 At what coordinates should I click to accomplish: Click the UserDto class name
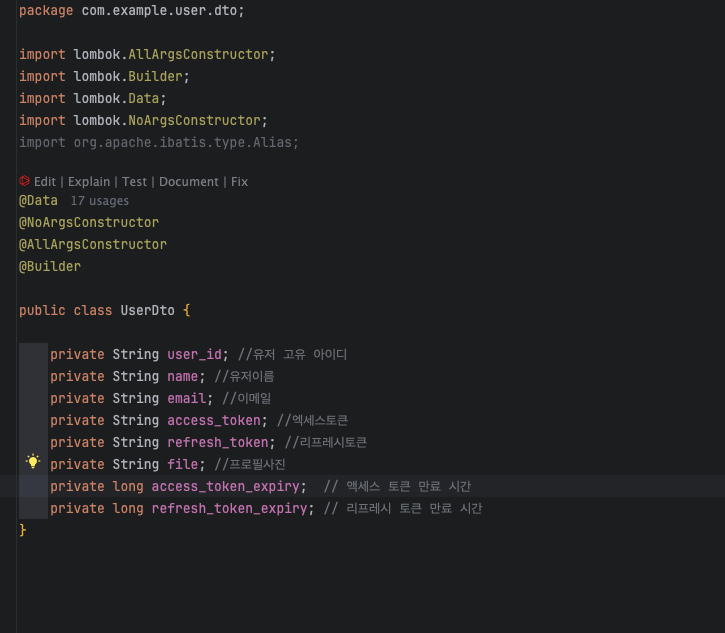[x=147, y=310]
